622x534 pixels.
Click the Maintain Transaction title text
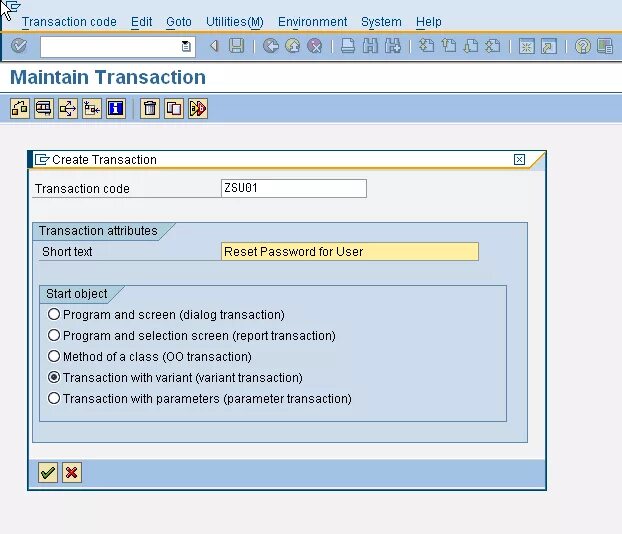108,77
